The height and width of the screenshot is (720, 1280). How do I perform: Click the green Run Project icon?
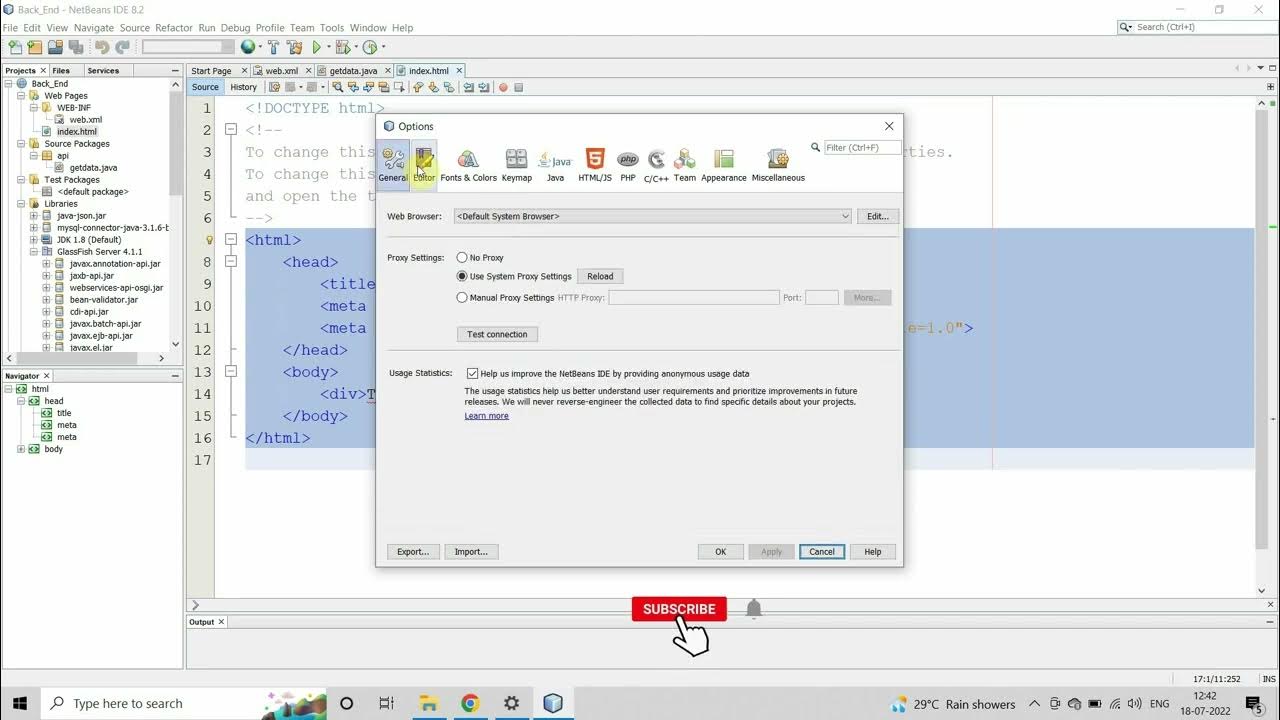coord(317,47)
